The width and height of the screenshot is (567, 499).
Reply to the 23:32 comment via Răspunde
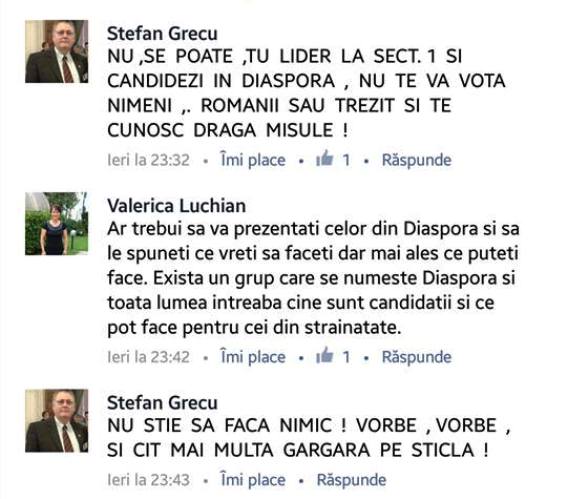[417, 160]
